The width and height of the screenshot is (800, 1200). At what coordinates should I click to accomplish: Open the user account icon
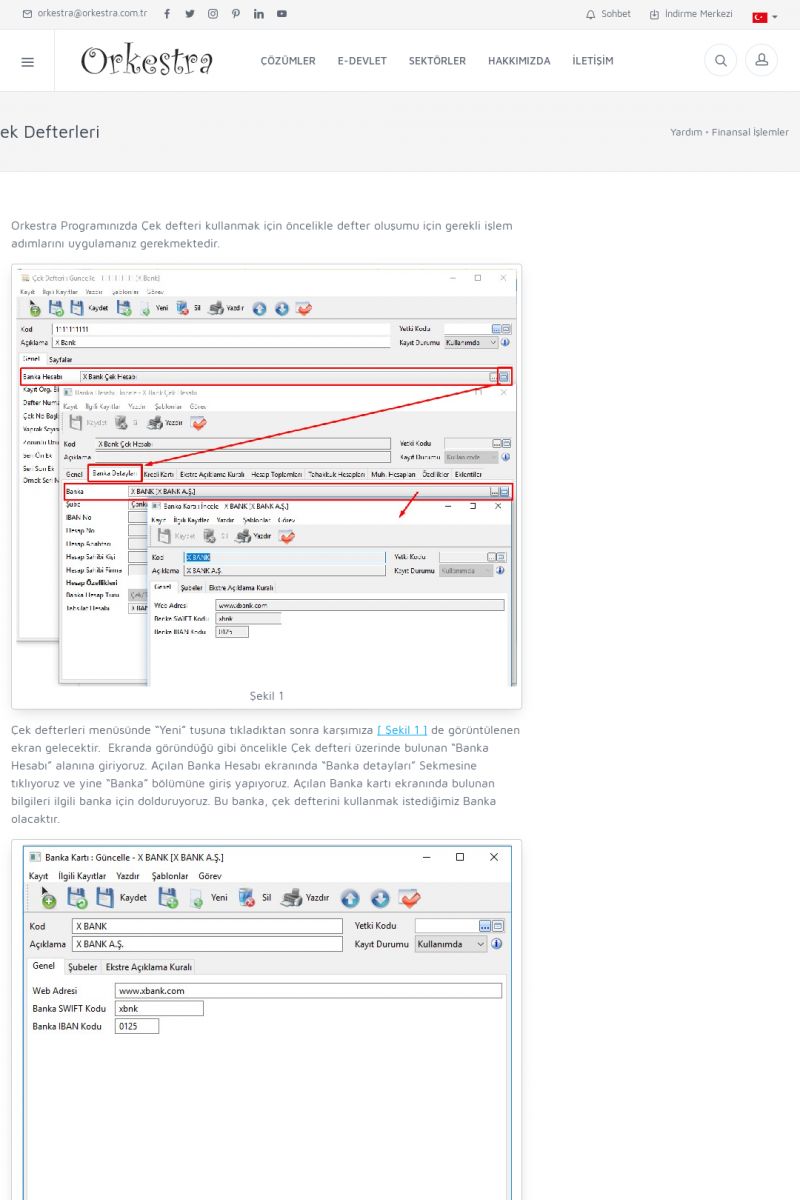coord(761,61)
